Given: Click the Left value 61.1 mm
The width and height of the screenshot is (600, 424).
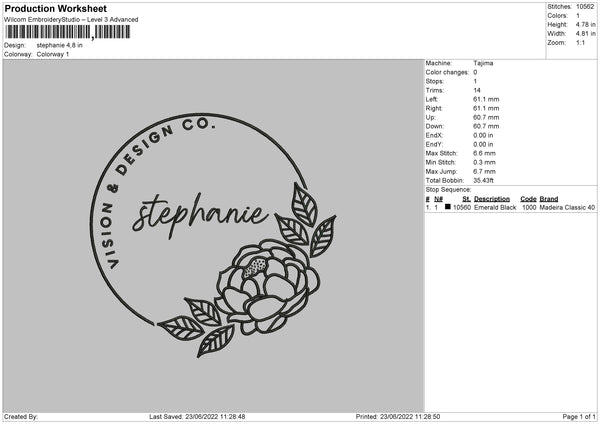Looking at the screenshot, I should (x=486, y=99).
